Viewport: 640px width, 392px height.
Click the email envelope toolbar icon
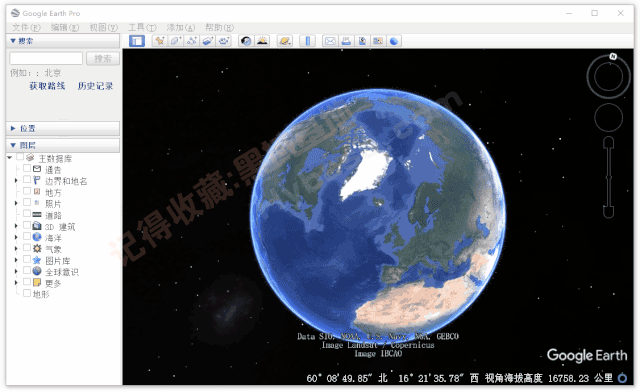click(330, 41)
